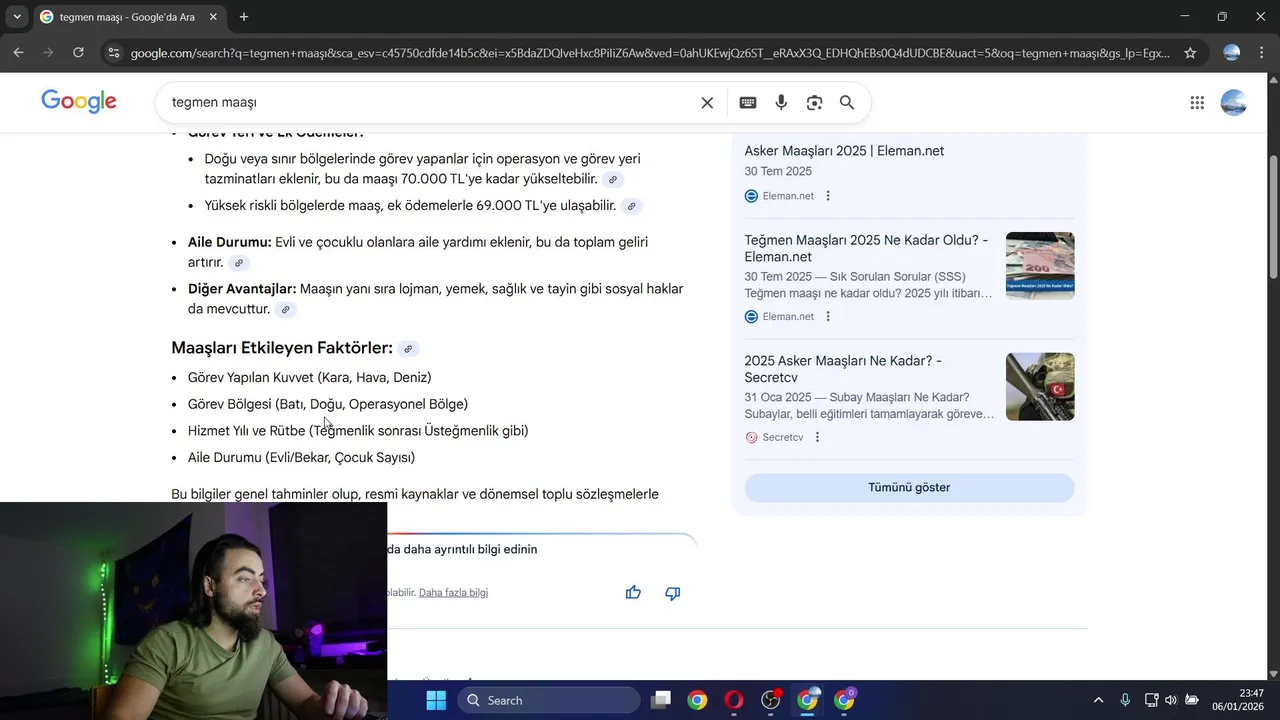Click Secretcv source name label
The height and width of the screenshot is (720, 1280).
tap(783, 437)
